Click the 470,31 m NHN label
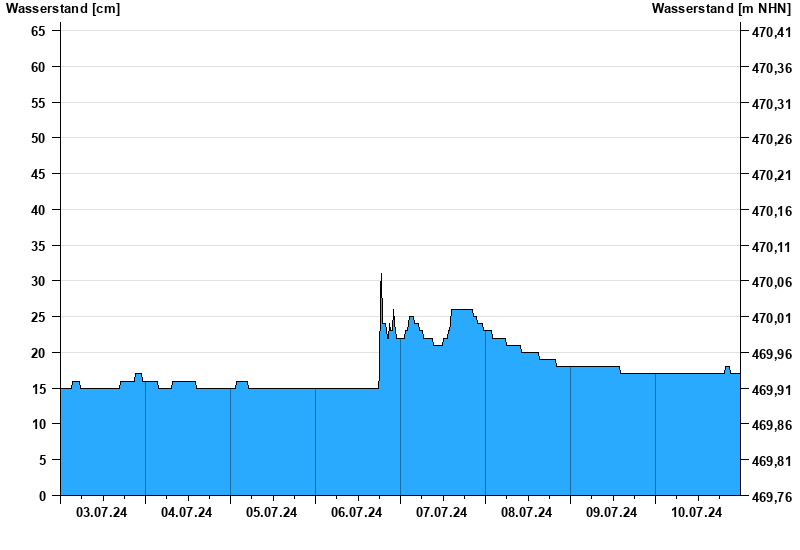Viewport: 800px width, 550px height. (771, 104)
